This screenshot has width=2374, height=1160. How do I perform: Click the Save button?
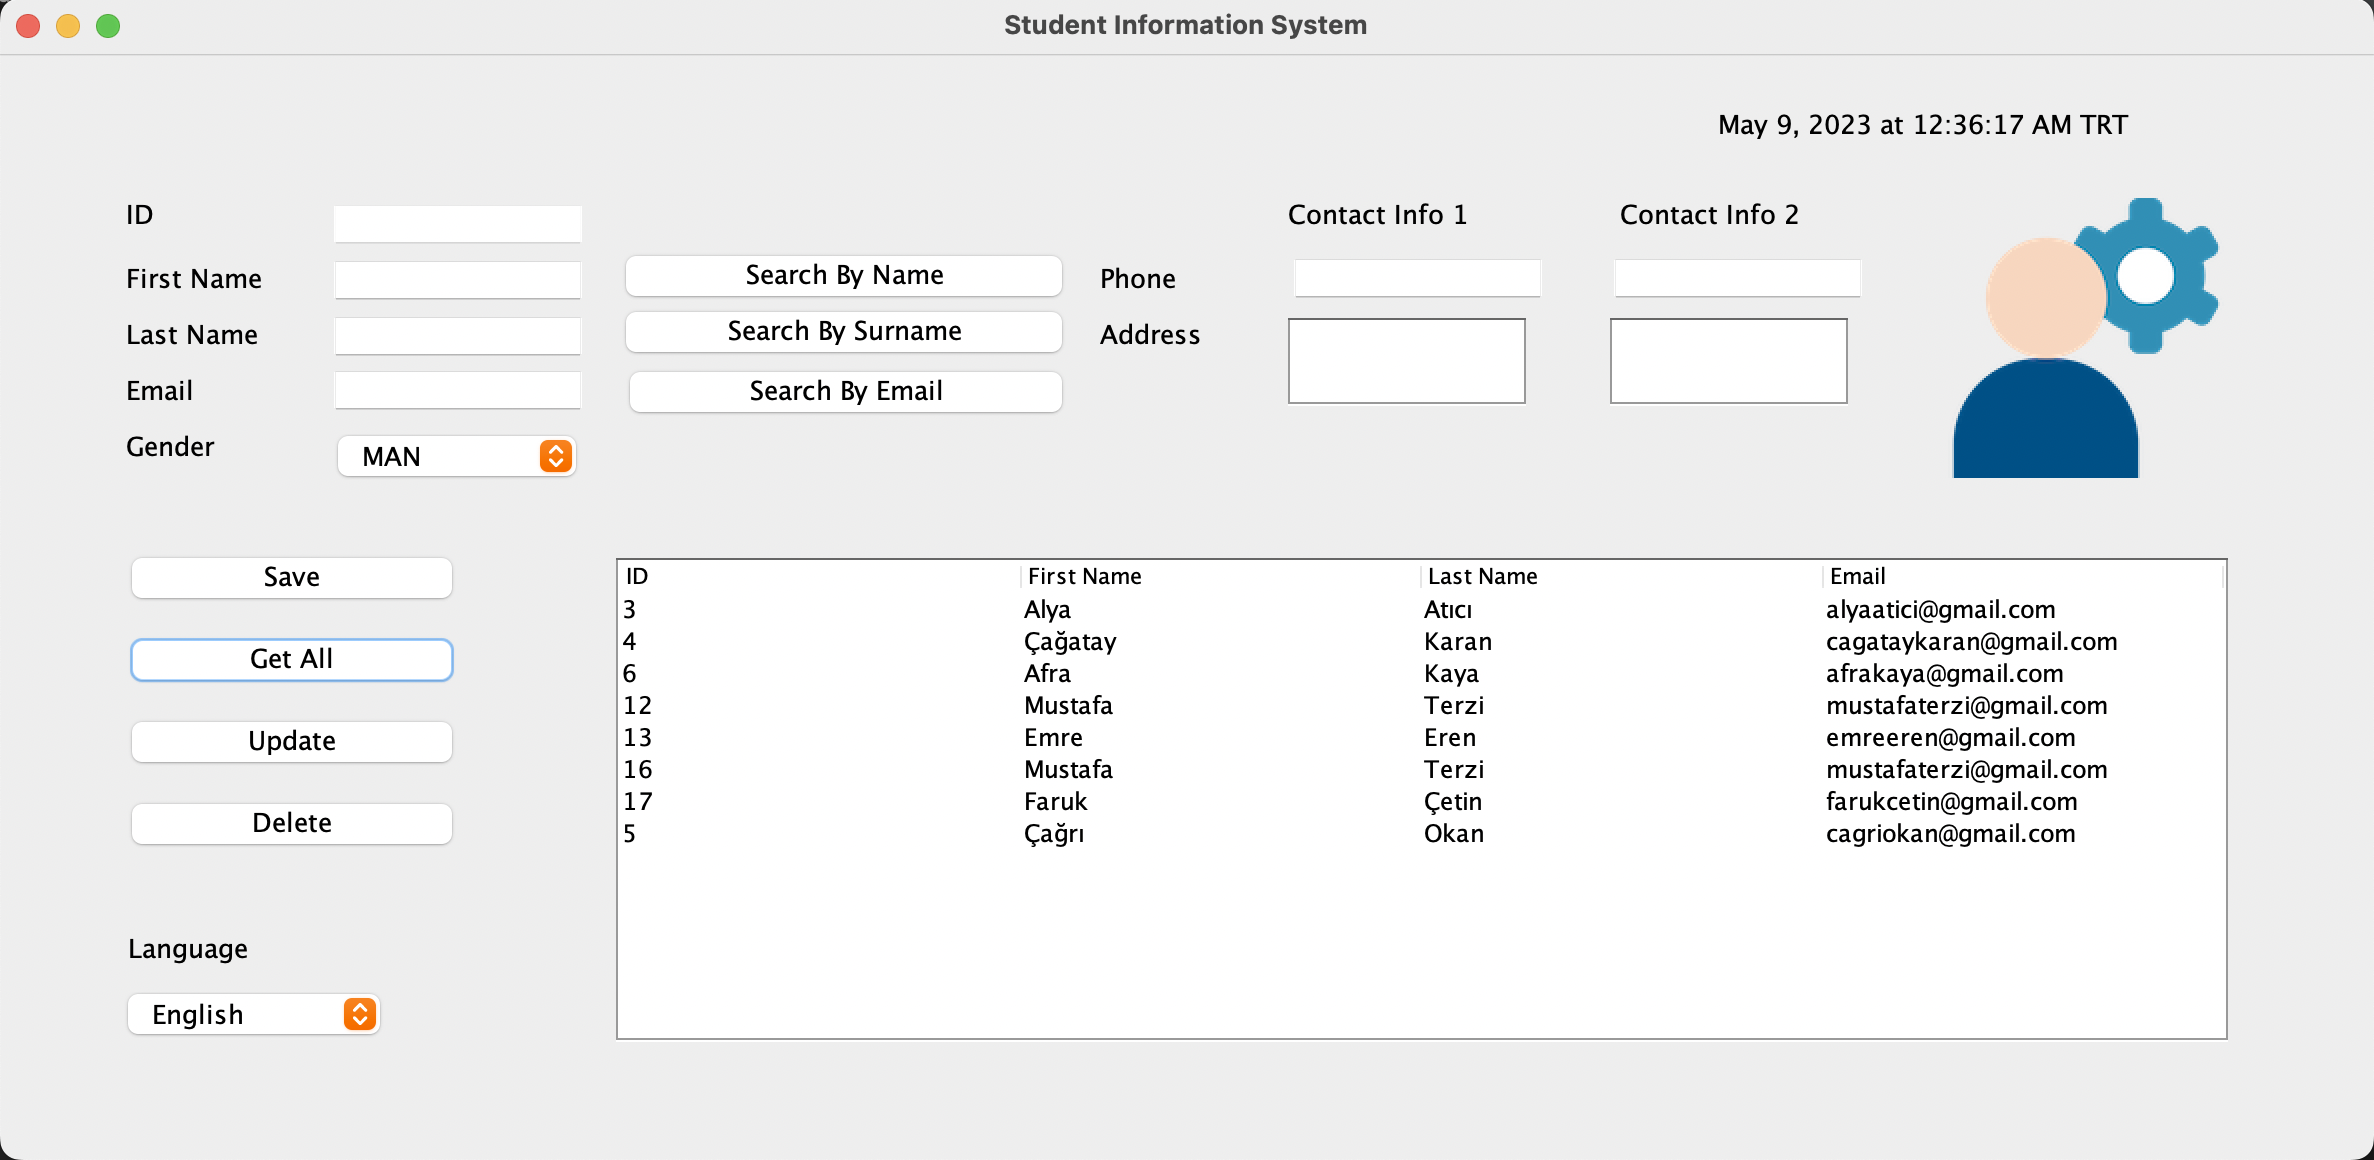[290, 577]
